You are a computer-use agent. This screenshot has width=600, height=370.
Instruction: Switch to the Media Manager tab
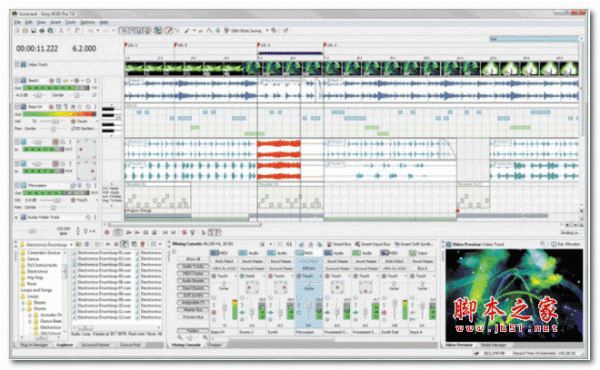(494, 345)
